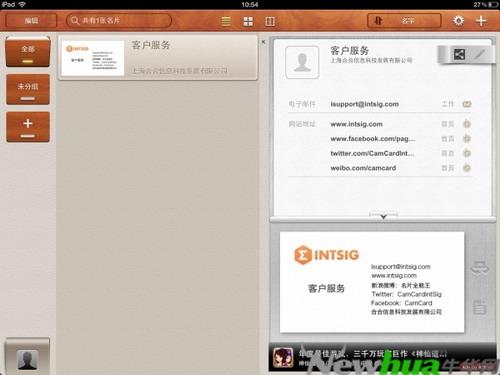Tap the advertisement banner at the bottom

tap(382, 357)
